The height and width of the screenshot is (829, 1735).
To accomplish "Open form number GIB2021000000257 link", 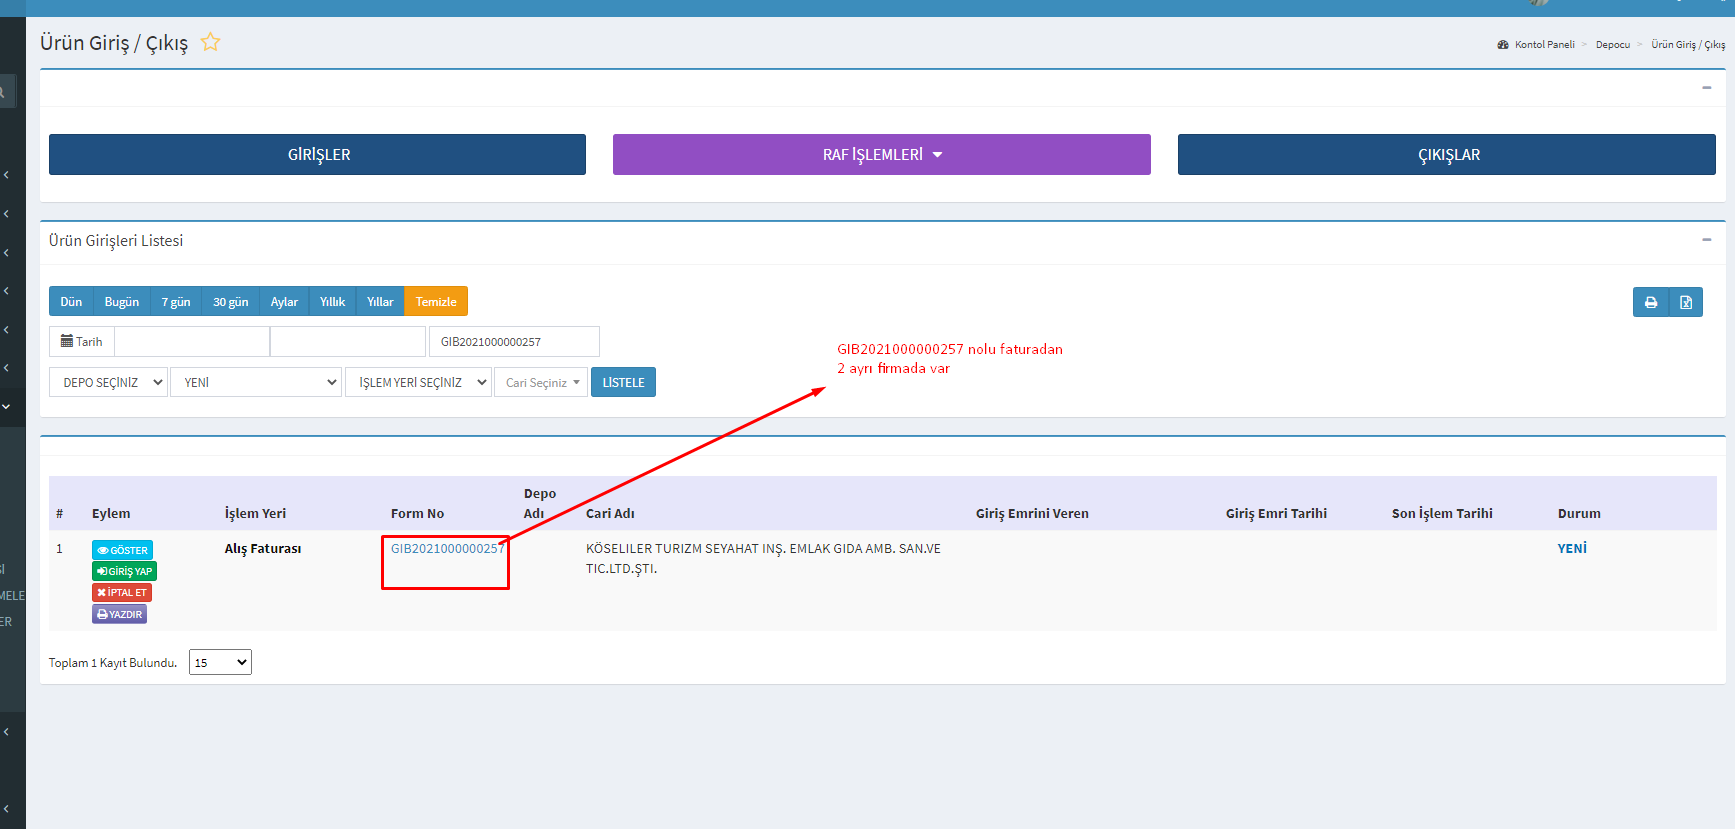I will point(447,548).
